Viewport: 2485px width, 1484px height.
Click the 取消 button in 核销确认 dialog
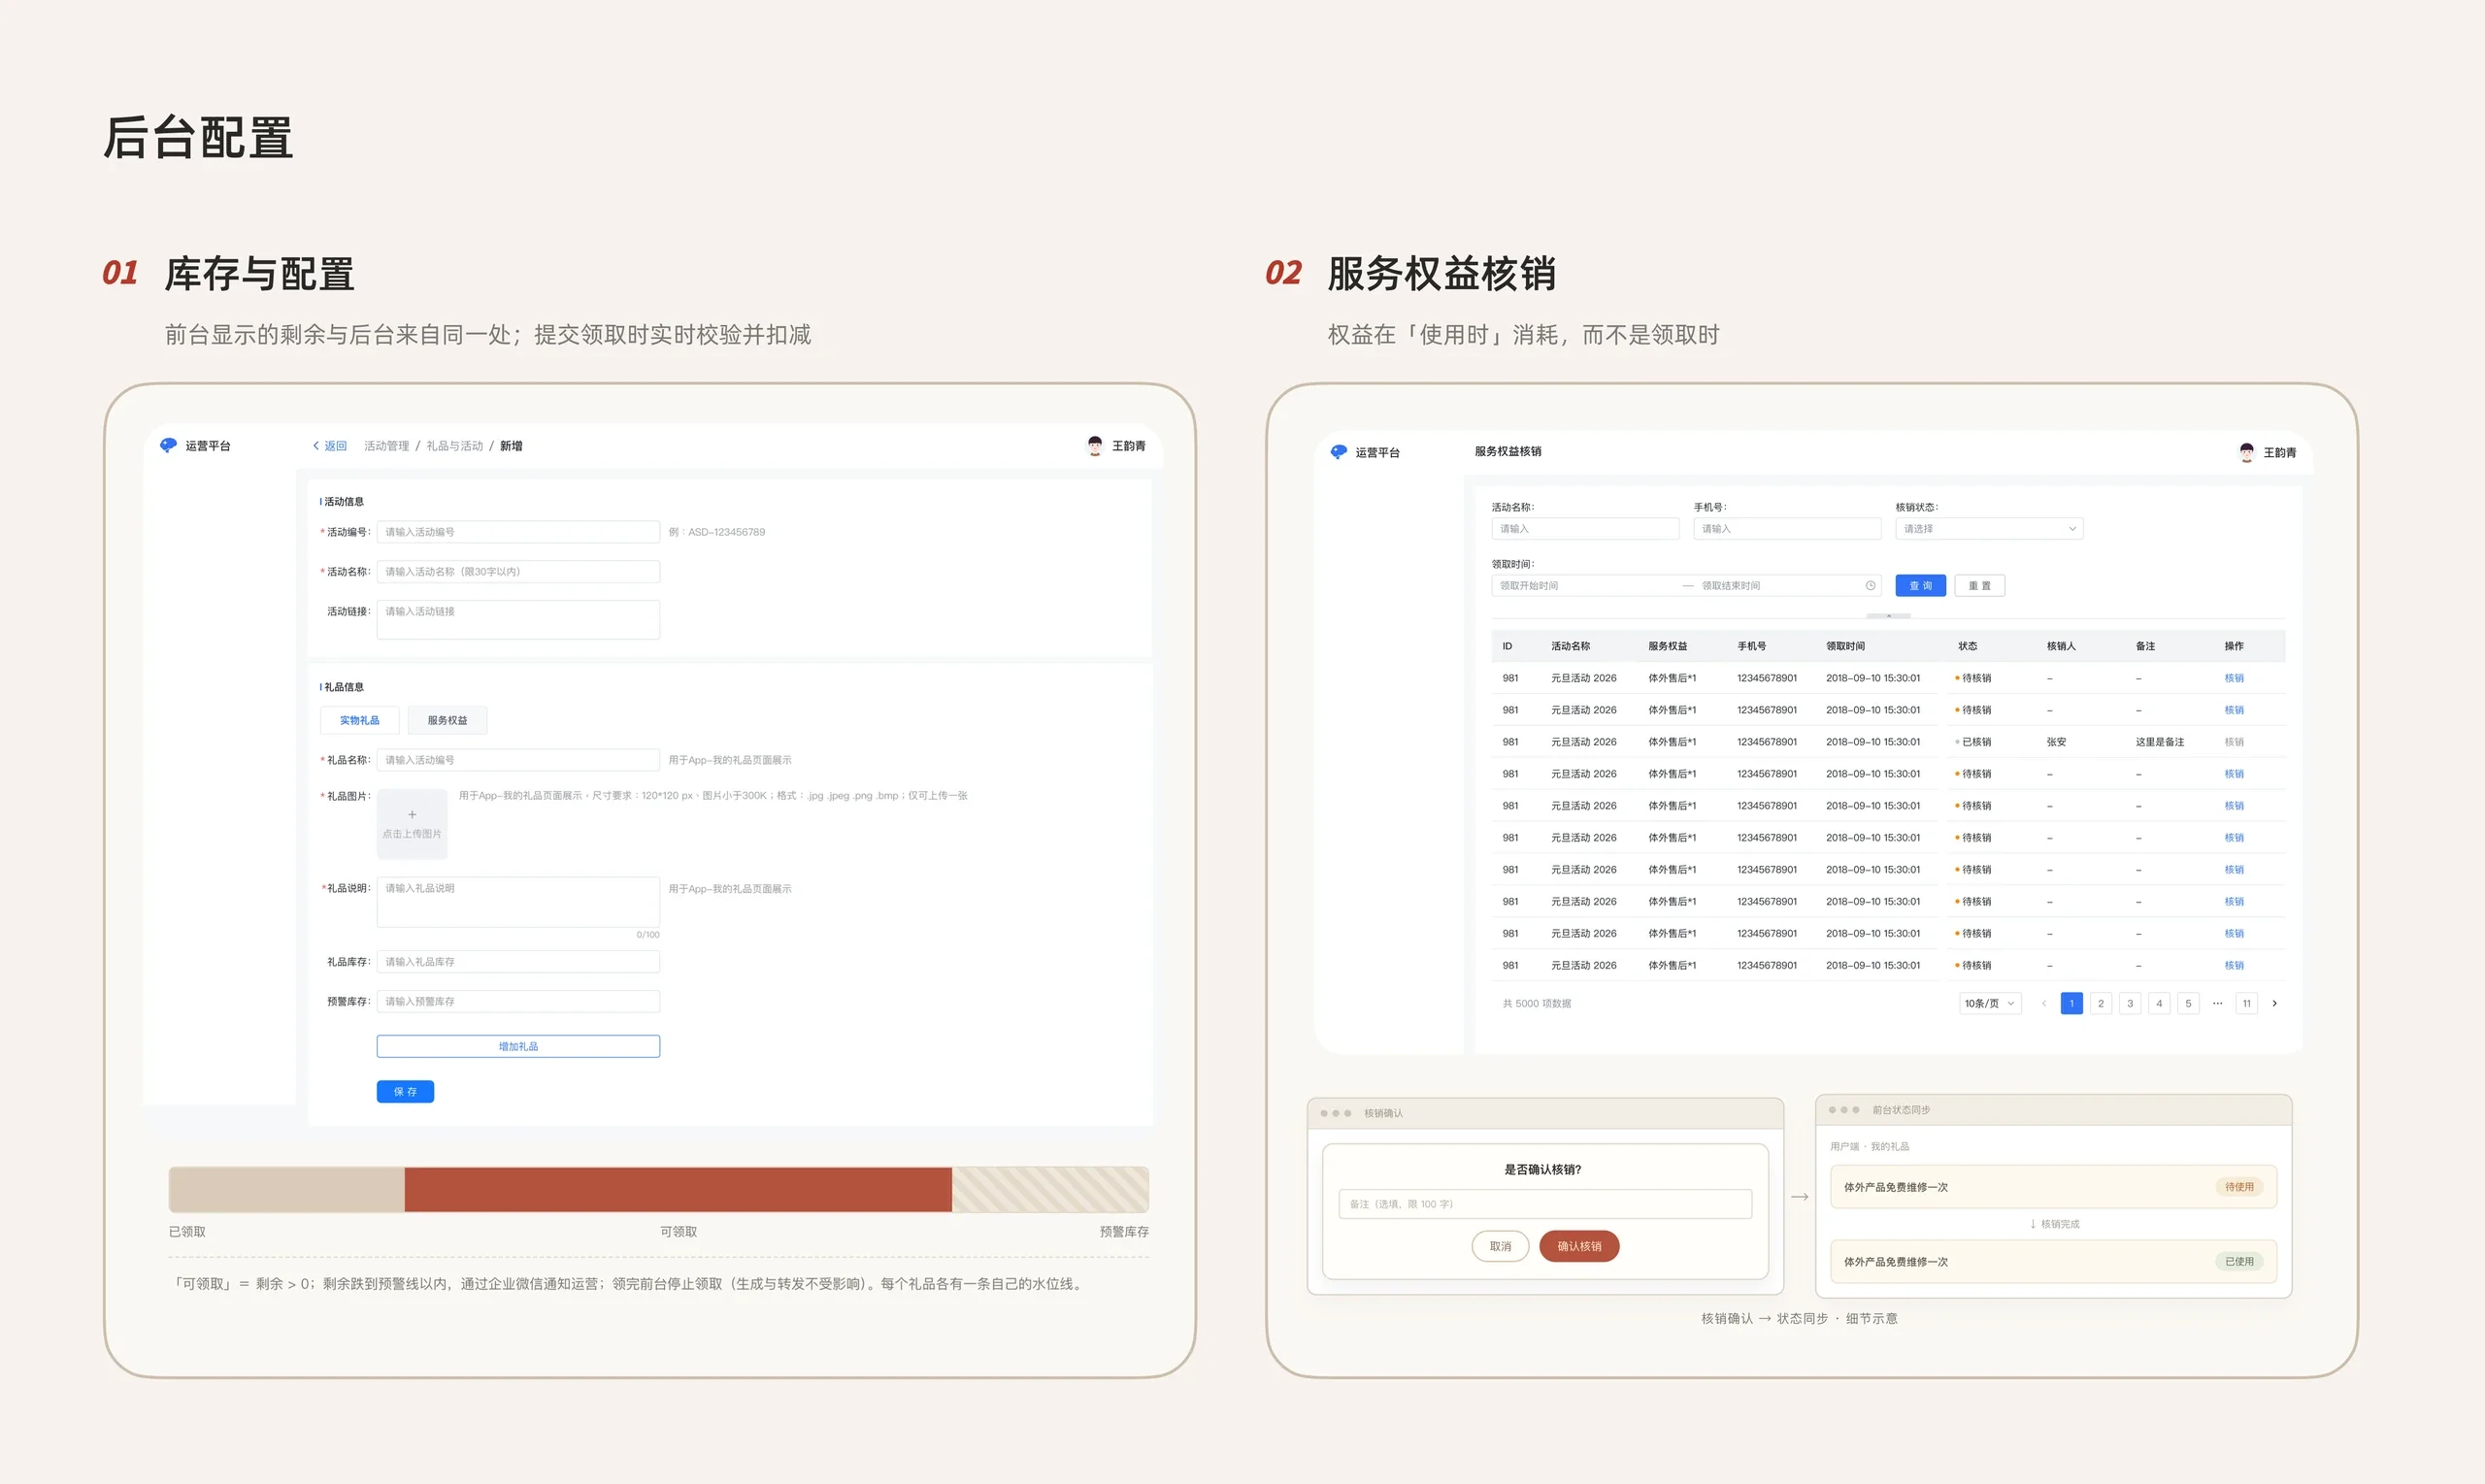point(1500,1246)
